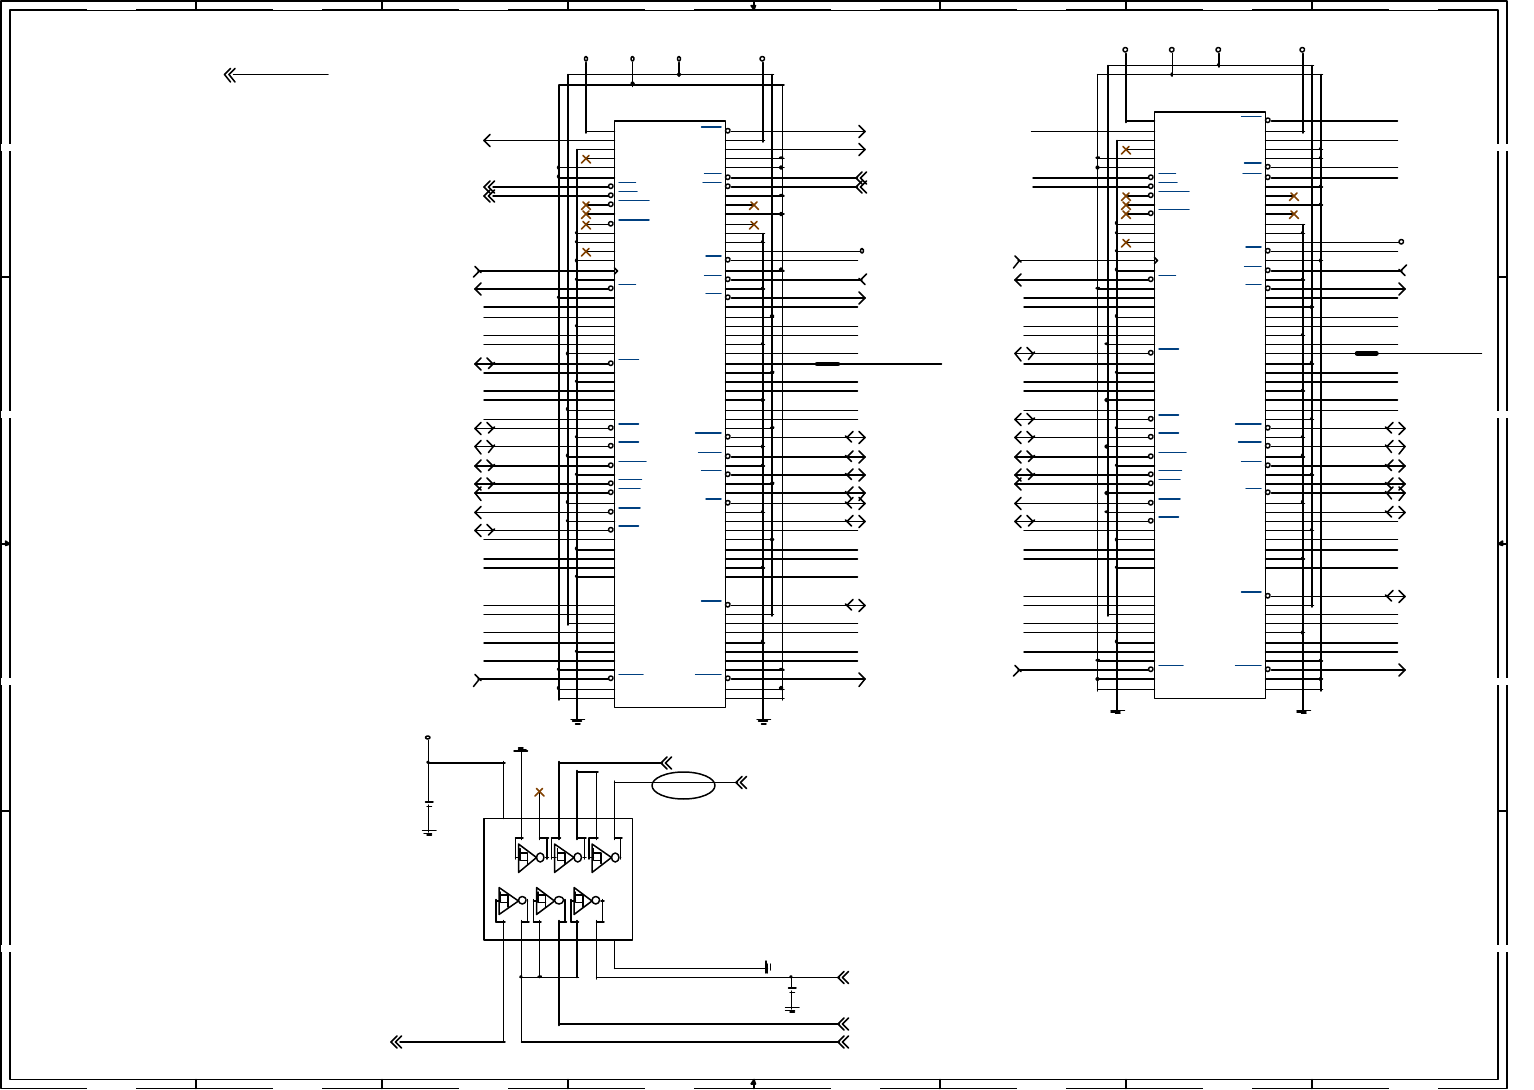Select the no-connect X marker above the inverter block

tap(539, 792)
